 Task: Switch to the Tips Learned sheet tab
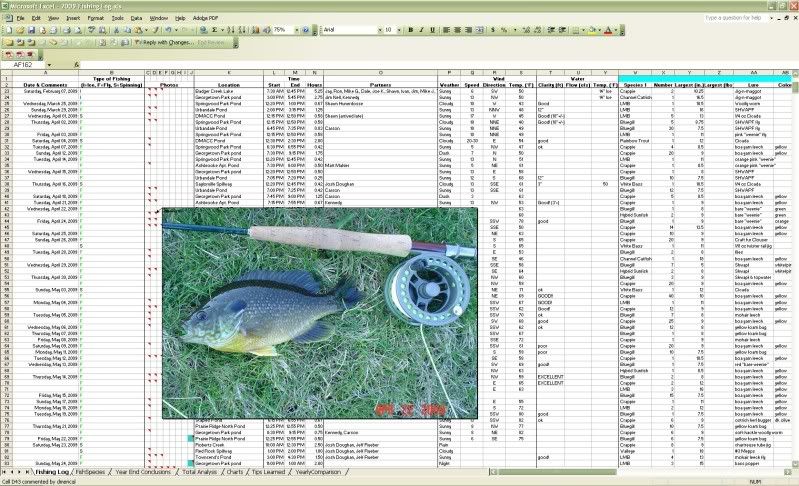pyautogui.click(x=268, y=472)
